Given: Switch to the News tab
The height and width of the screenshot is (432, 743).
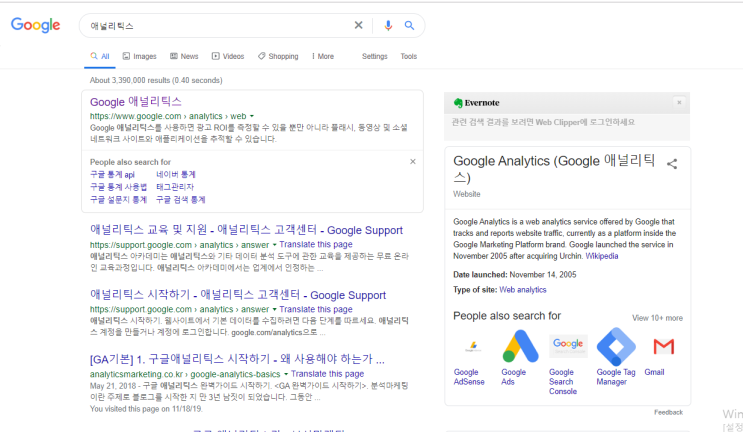Looking at the screenshot, I should click(184, 56).
